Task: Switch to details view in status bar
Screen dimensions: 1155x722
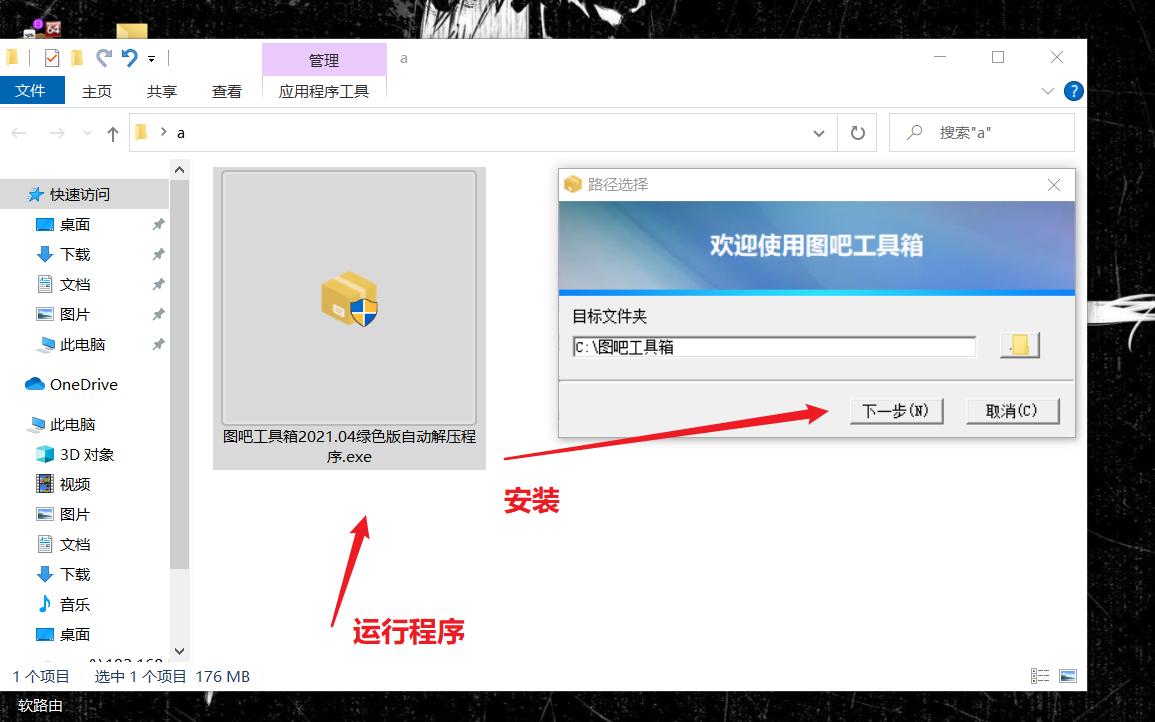Action: click(1039, 676)
